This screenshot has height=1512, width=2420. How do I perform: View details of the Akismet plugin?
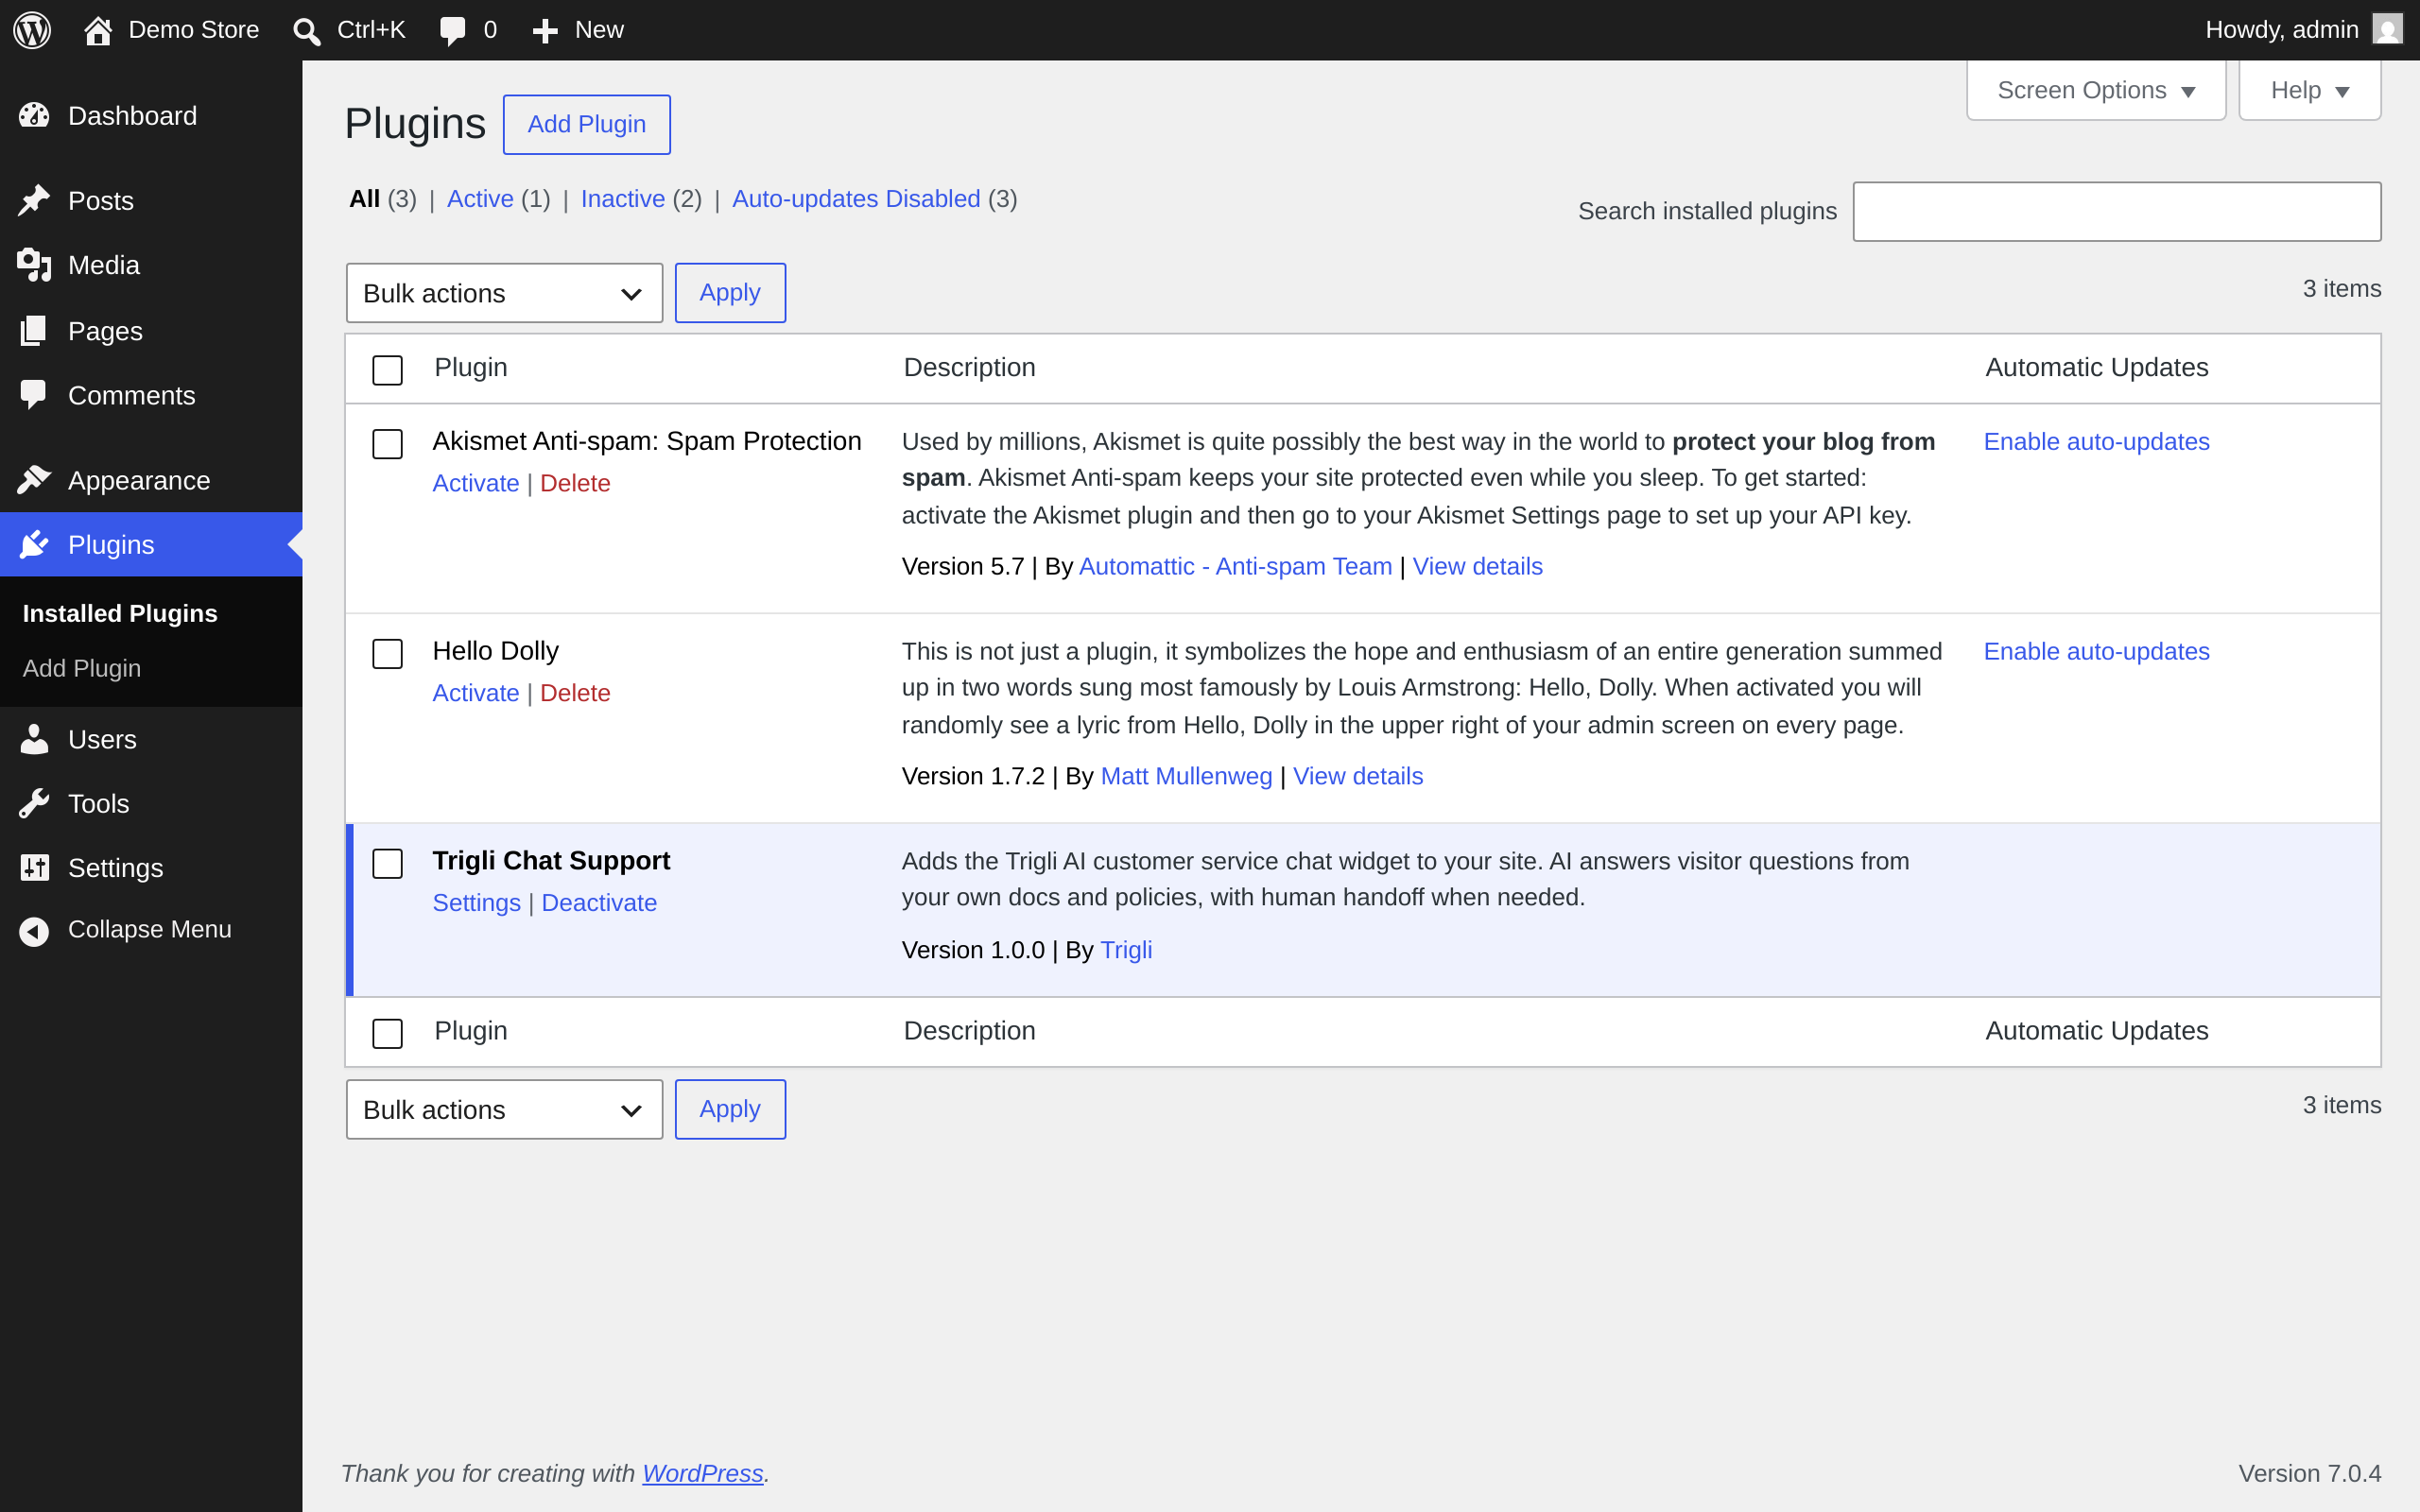(1477, 567)
